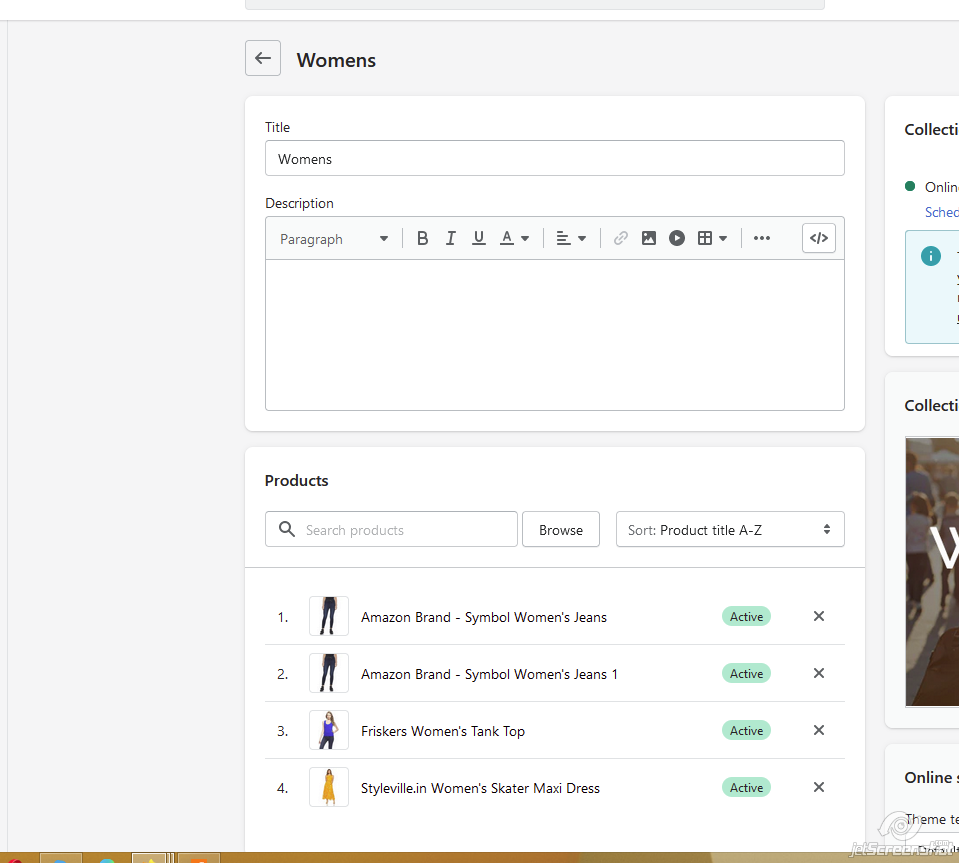Open the Sort: Product title A-Z dropdown
Screen dimensions: 959x863
pyautogui.click(x=730, y=530)
